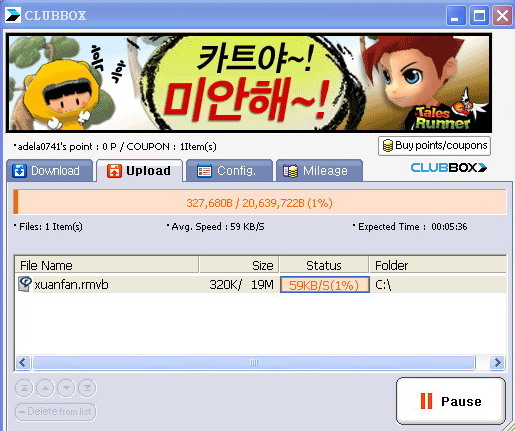
Task: Click the Status column header
Action: coord(324,265)
